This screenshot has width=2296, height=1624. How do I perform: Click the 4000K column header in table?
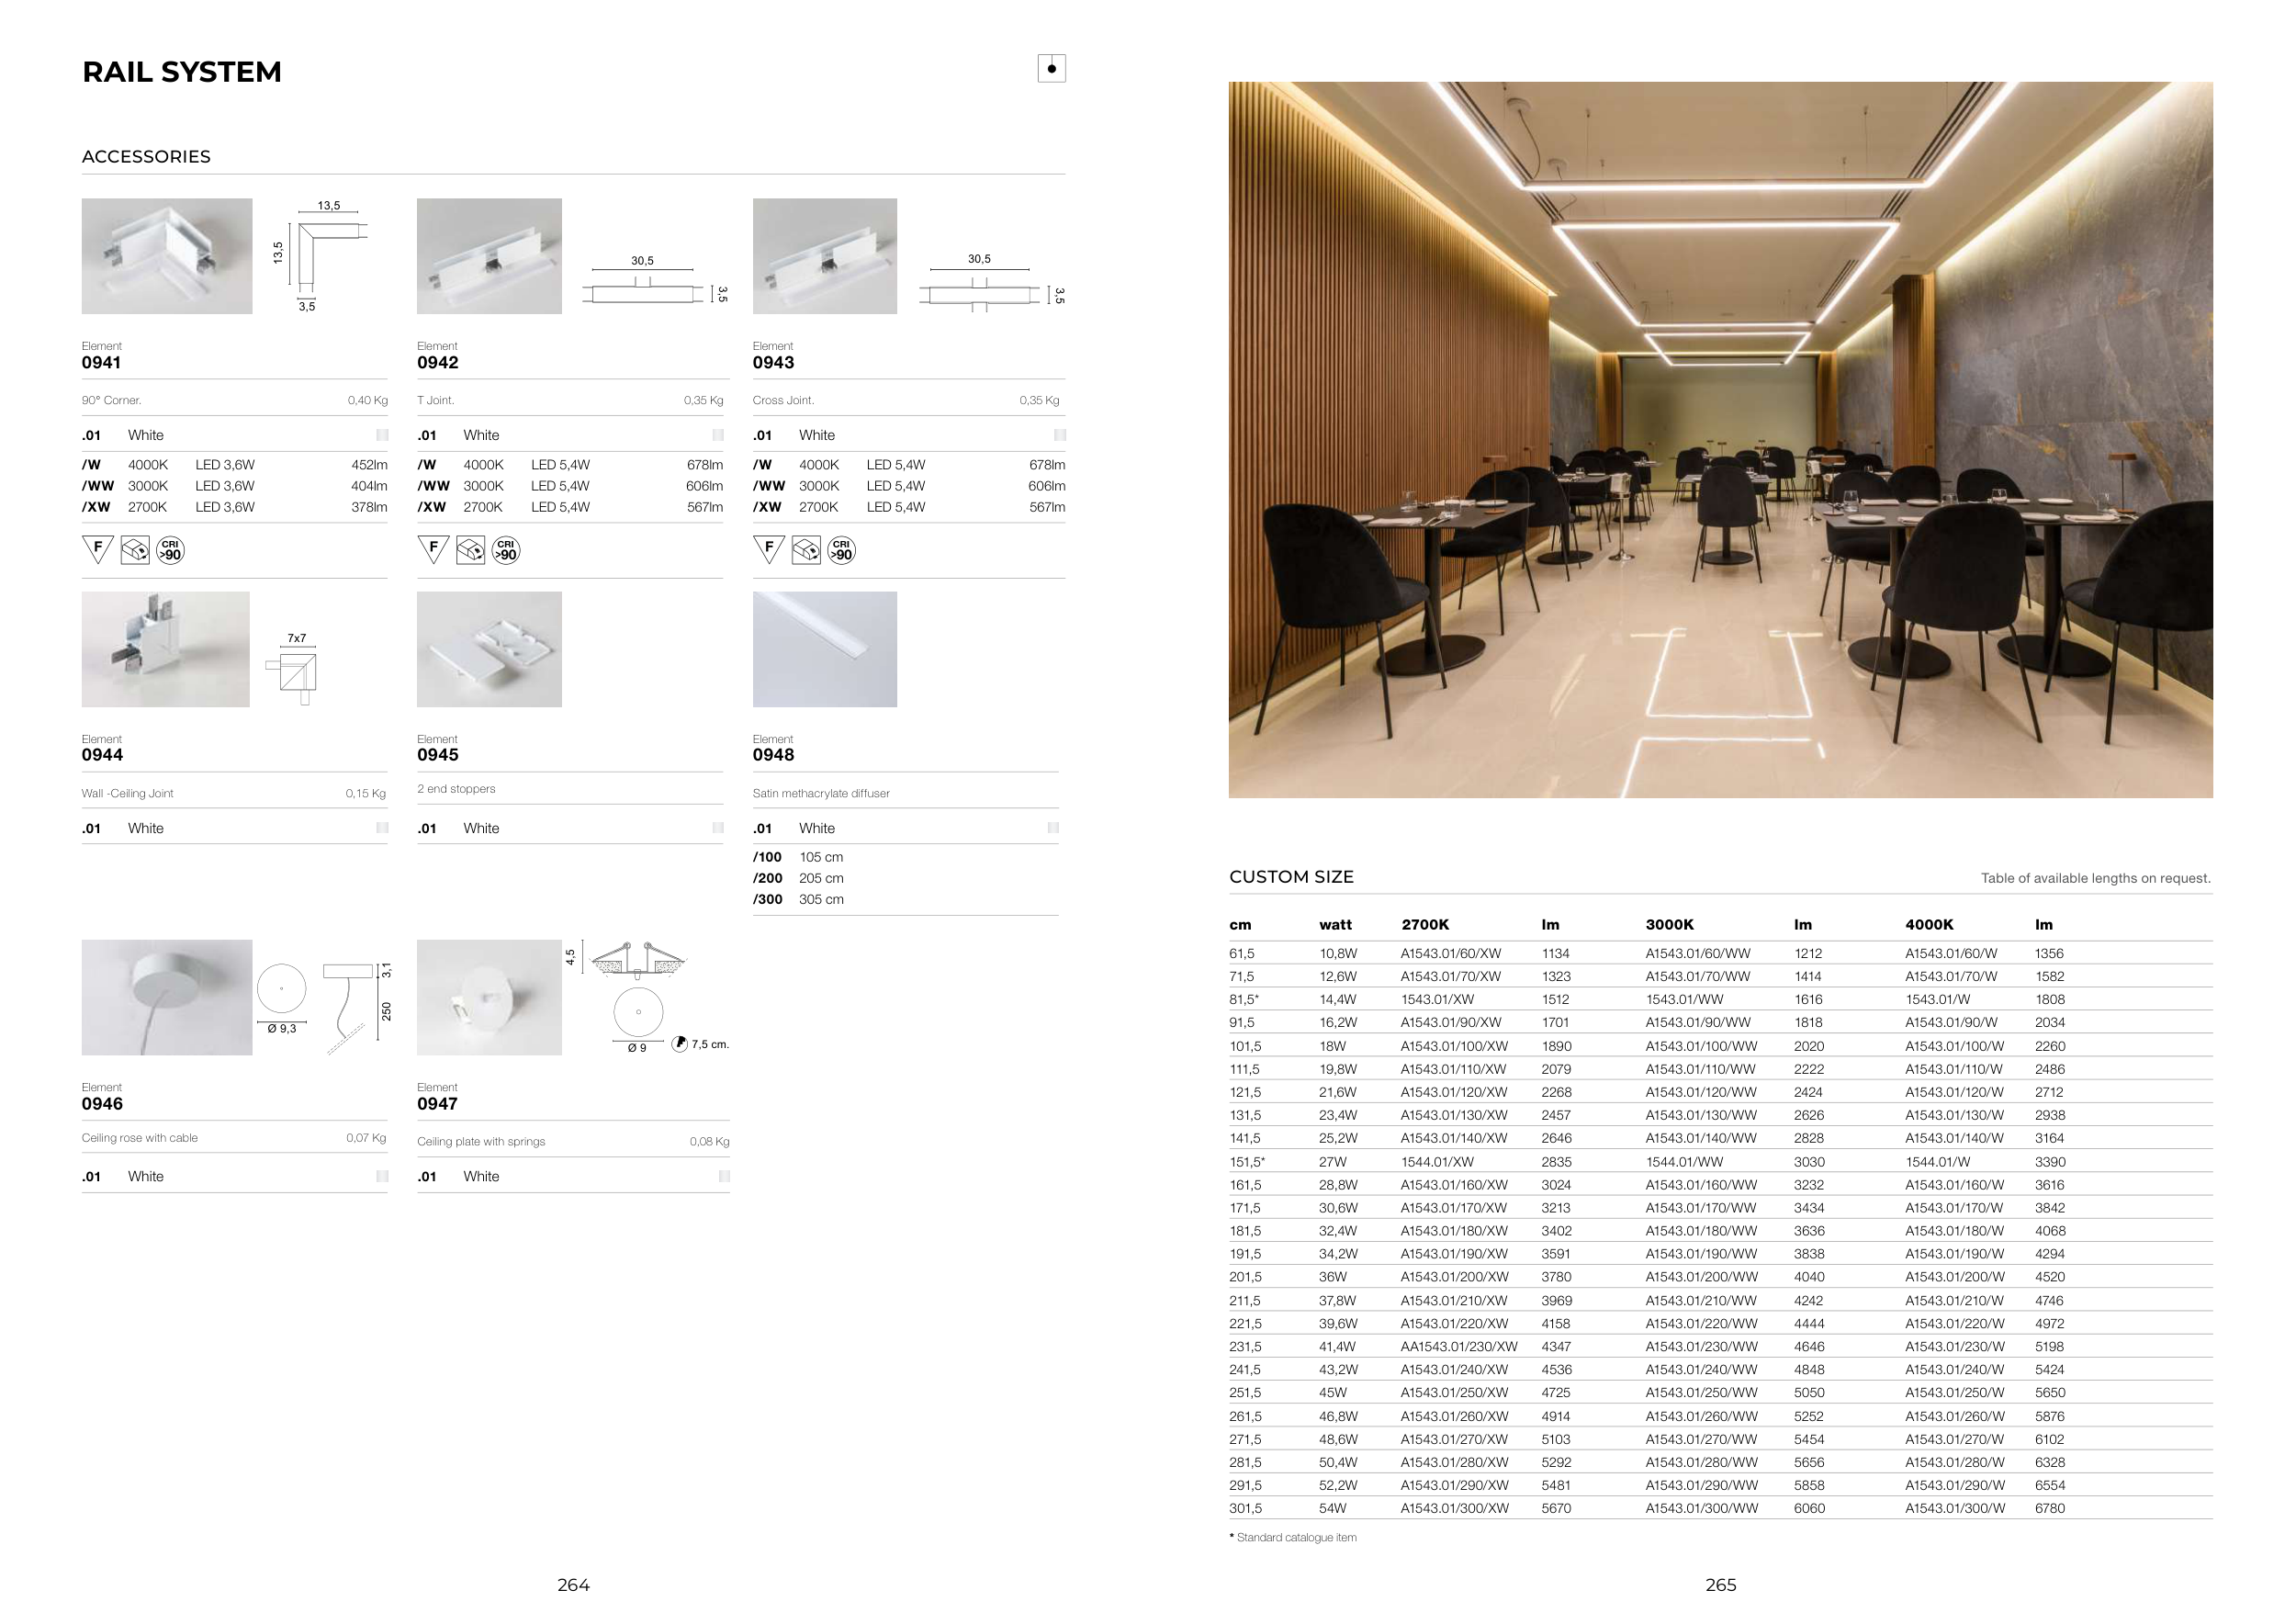click(x=1929, y=925)
